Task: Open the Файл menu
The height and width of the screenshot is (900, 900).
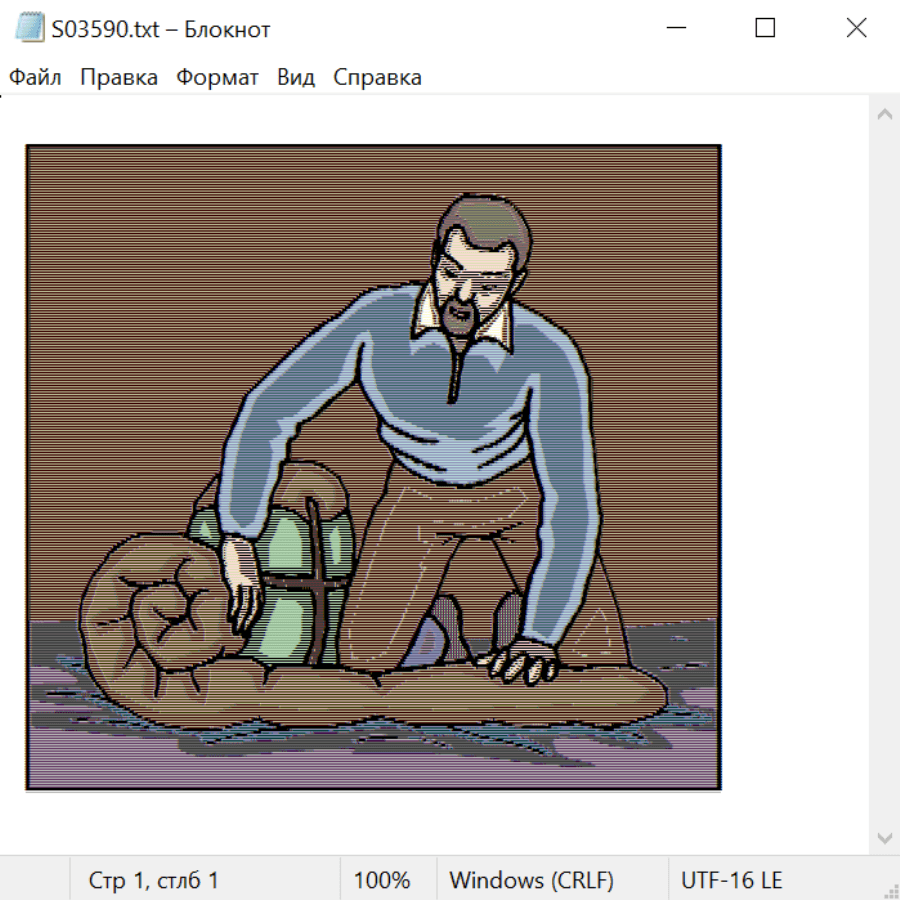Action: point(36,78)
